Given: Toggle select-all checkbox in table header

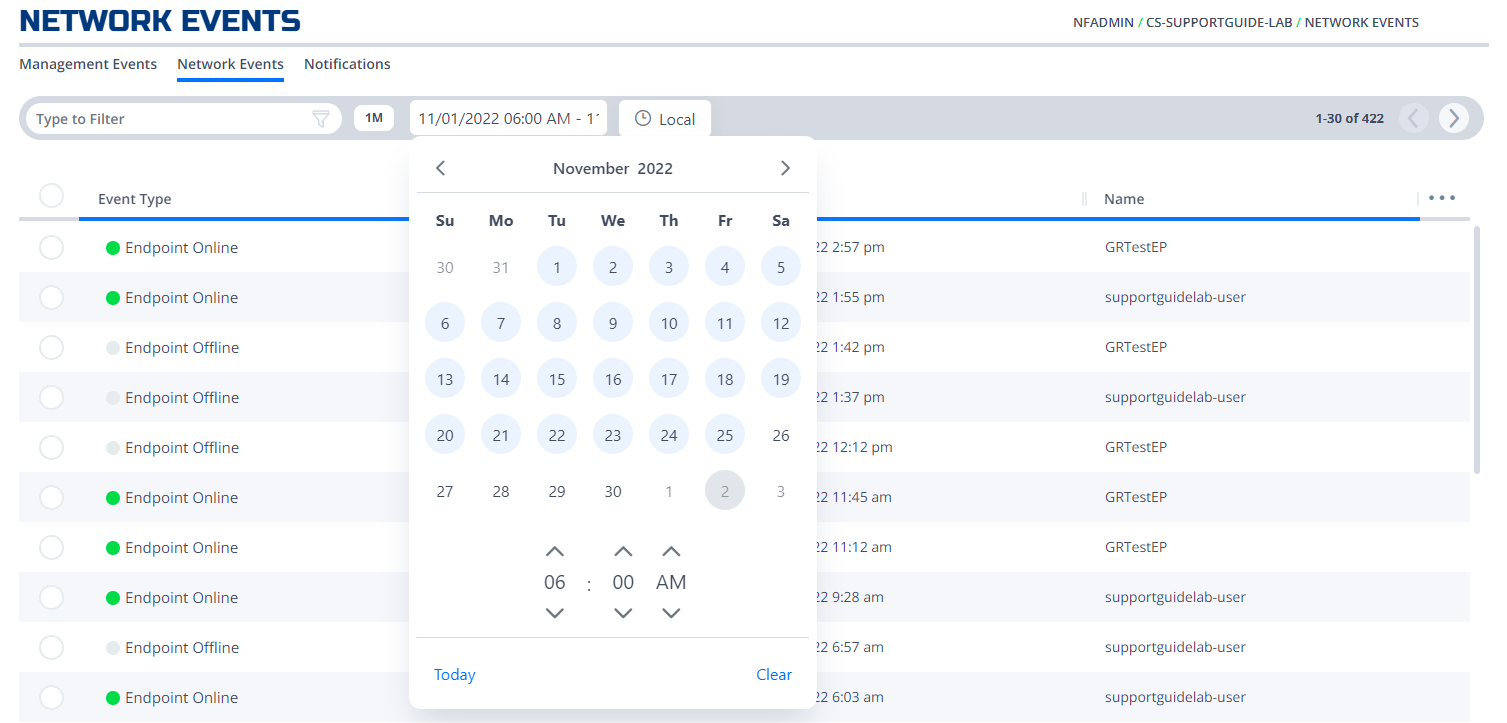Looking at the screenshot, I should 51,196.
